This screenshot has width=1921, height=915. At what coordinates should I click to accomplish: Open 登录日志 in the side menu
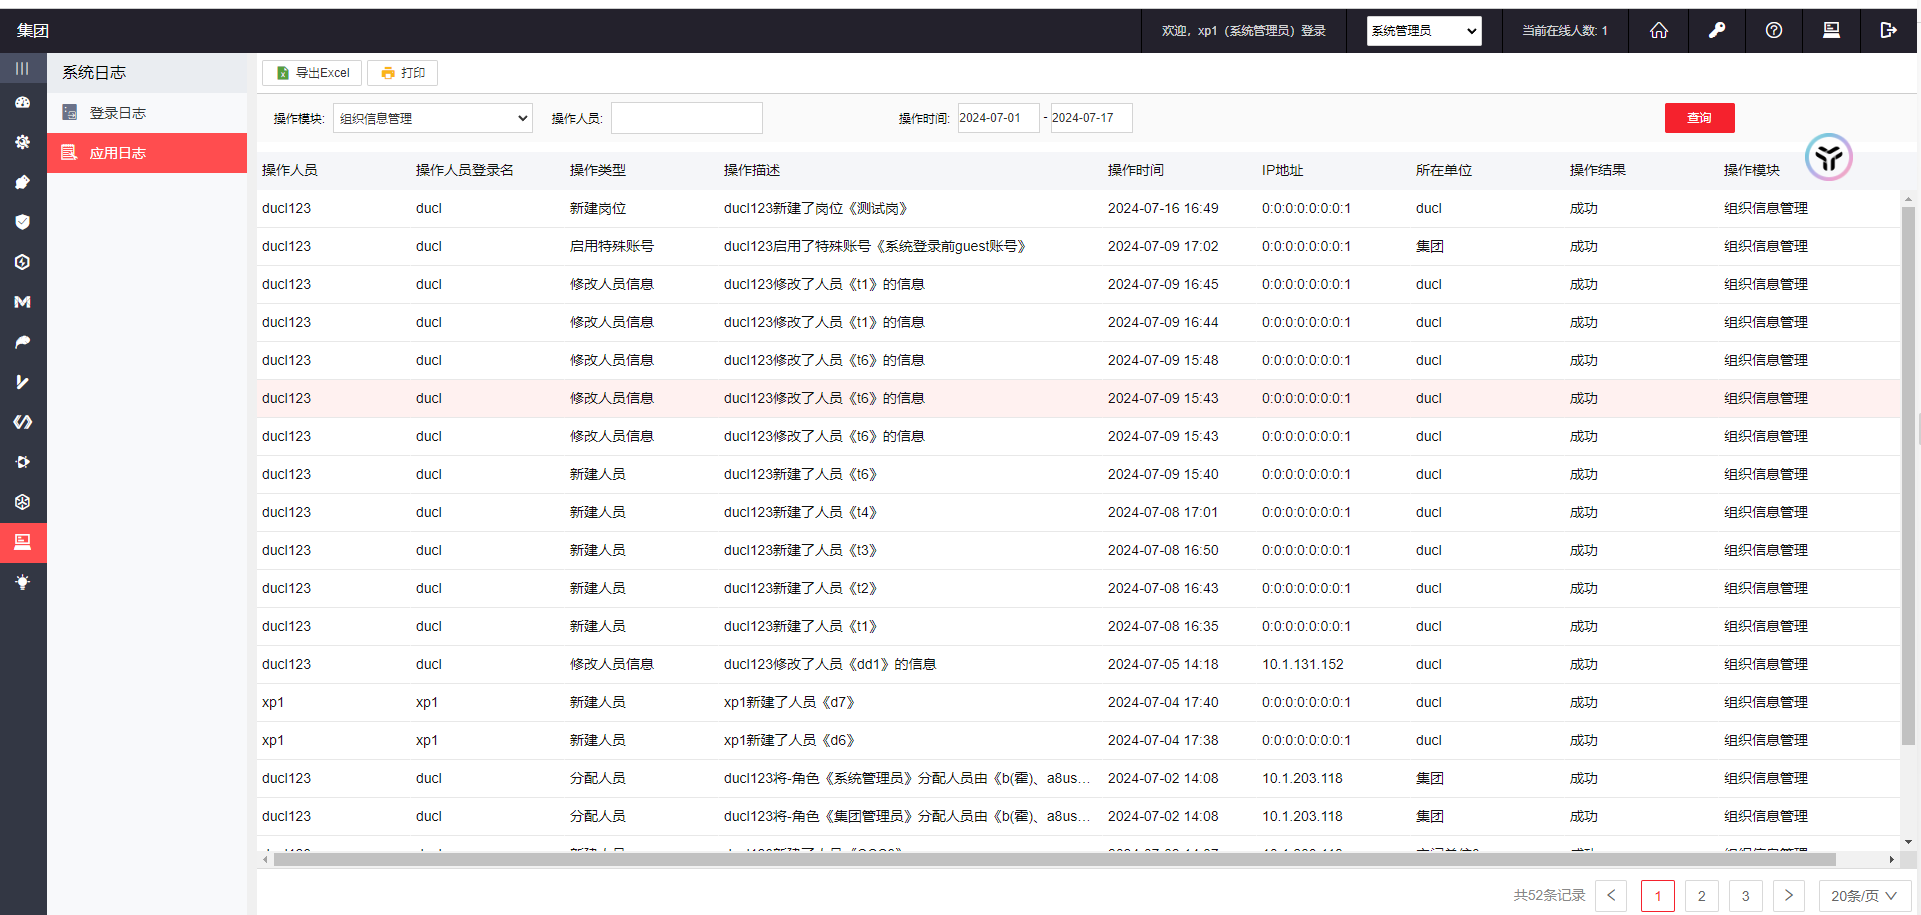click(118, 113)
